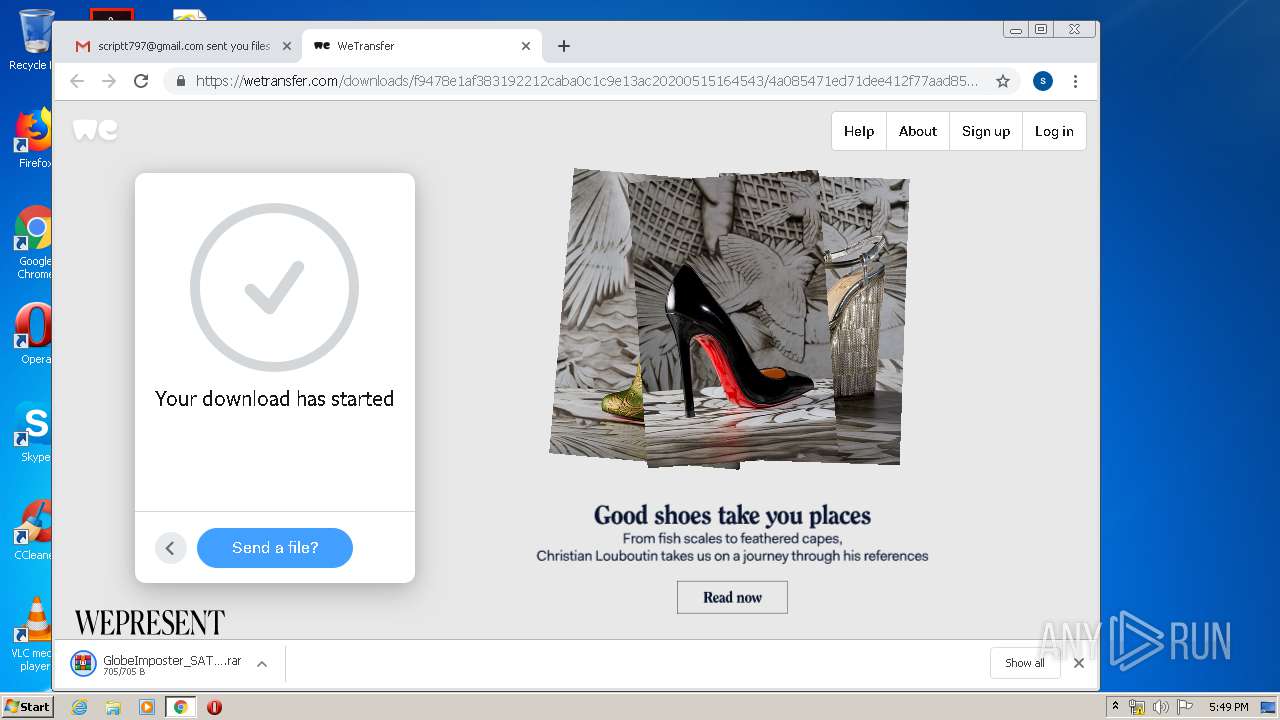Click the network tray icon
Screen dimensions: 1280x720
click(1137, 707)
